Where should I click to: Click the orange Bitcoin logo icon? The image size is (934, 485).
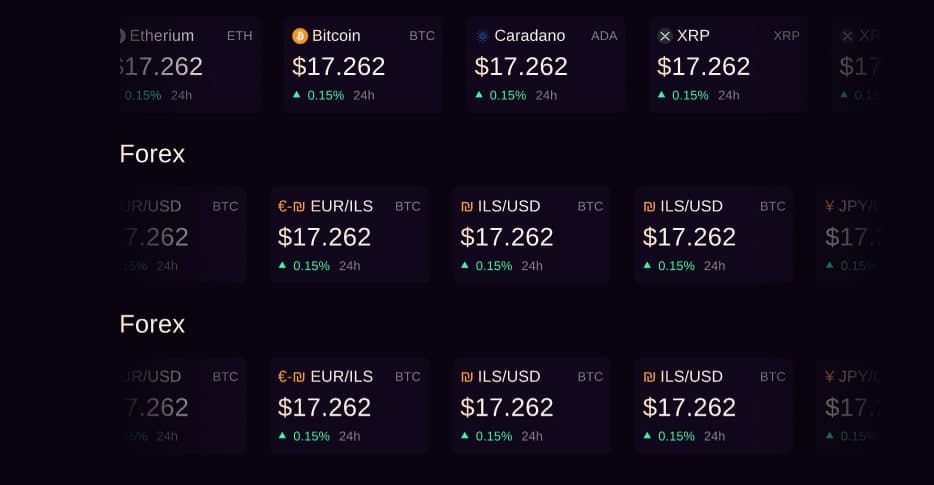click(x=300, y=36)
